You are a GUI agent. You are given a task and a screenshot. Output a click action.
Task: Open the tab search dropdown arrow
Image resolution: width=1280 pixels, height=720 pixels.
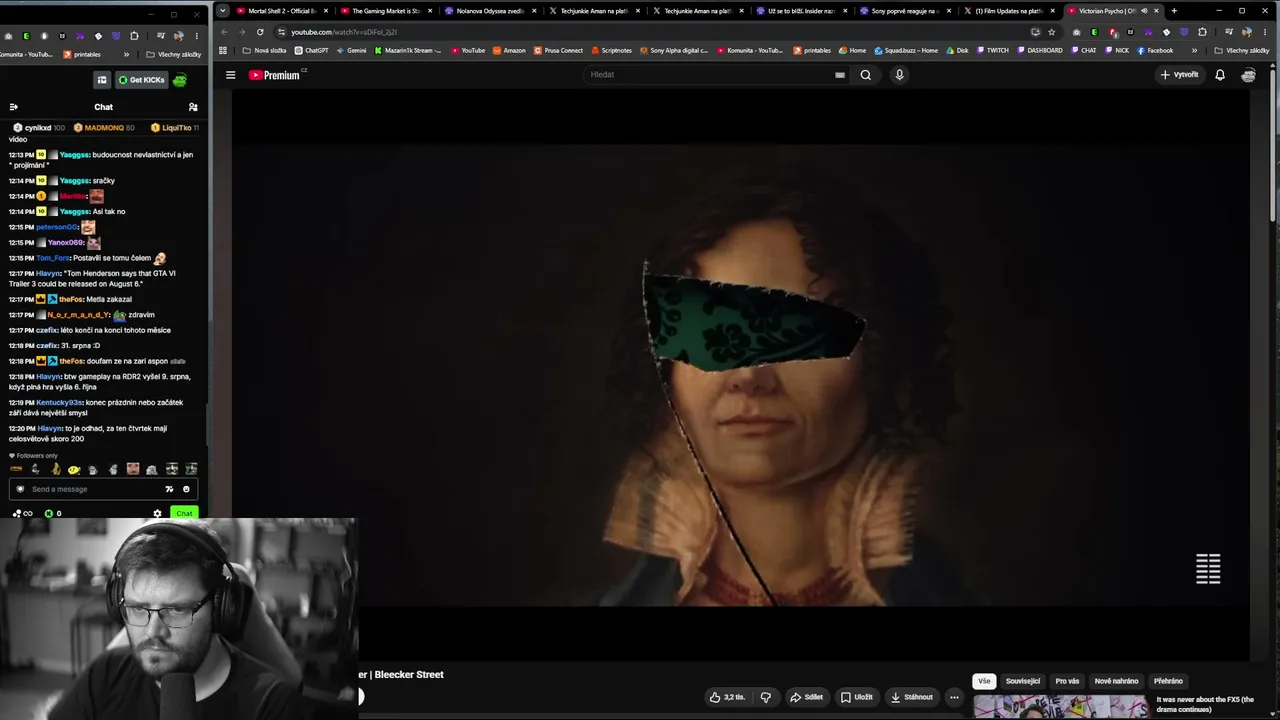(x=222, y=11)
